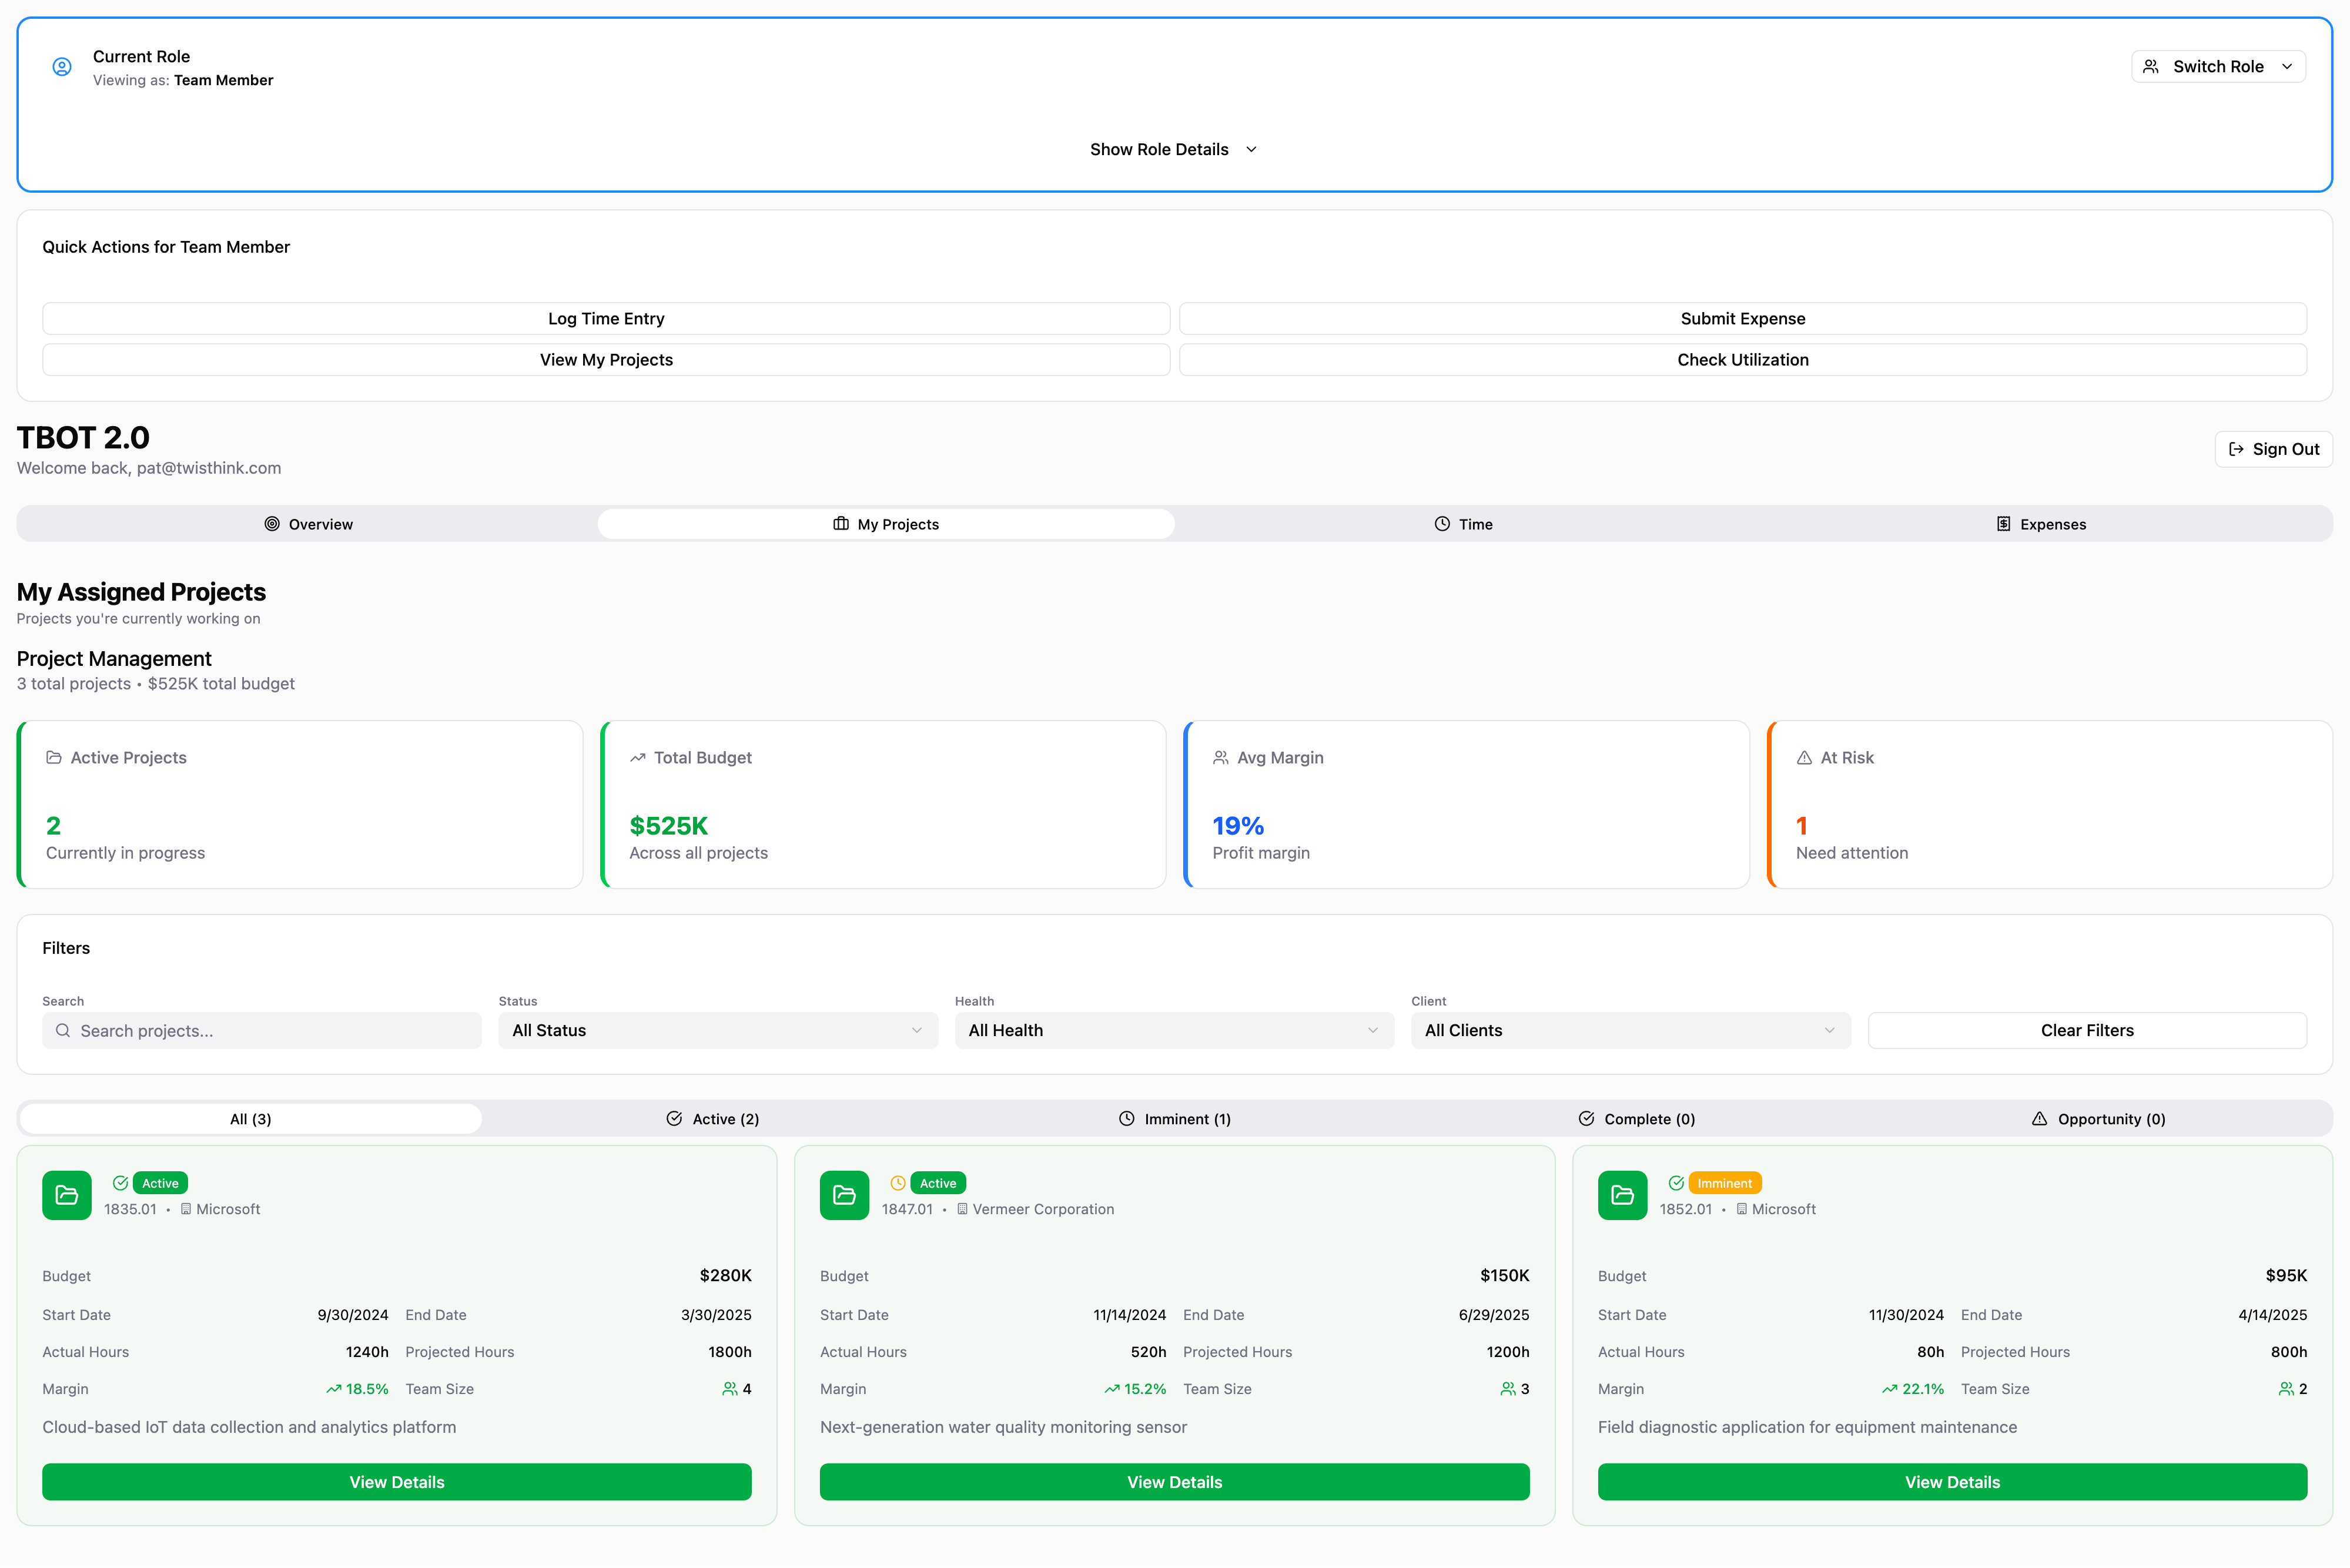Click the warning triangle icon on At Risk card

[1804, 758]
